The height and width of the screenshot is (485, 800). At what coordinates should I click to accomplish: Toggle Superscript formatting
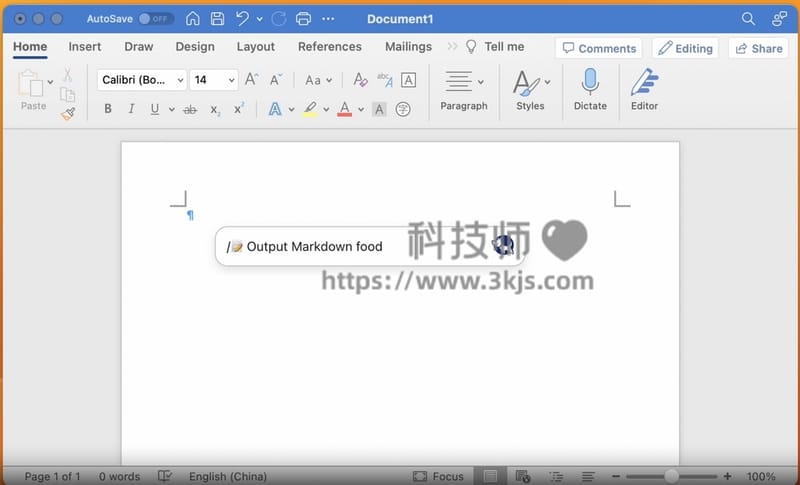[x=239, y=108]
